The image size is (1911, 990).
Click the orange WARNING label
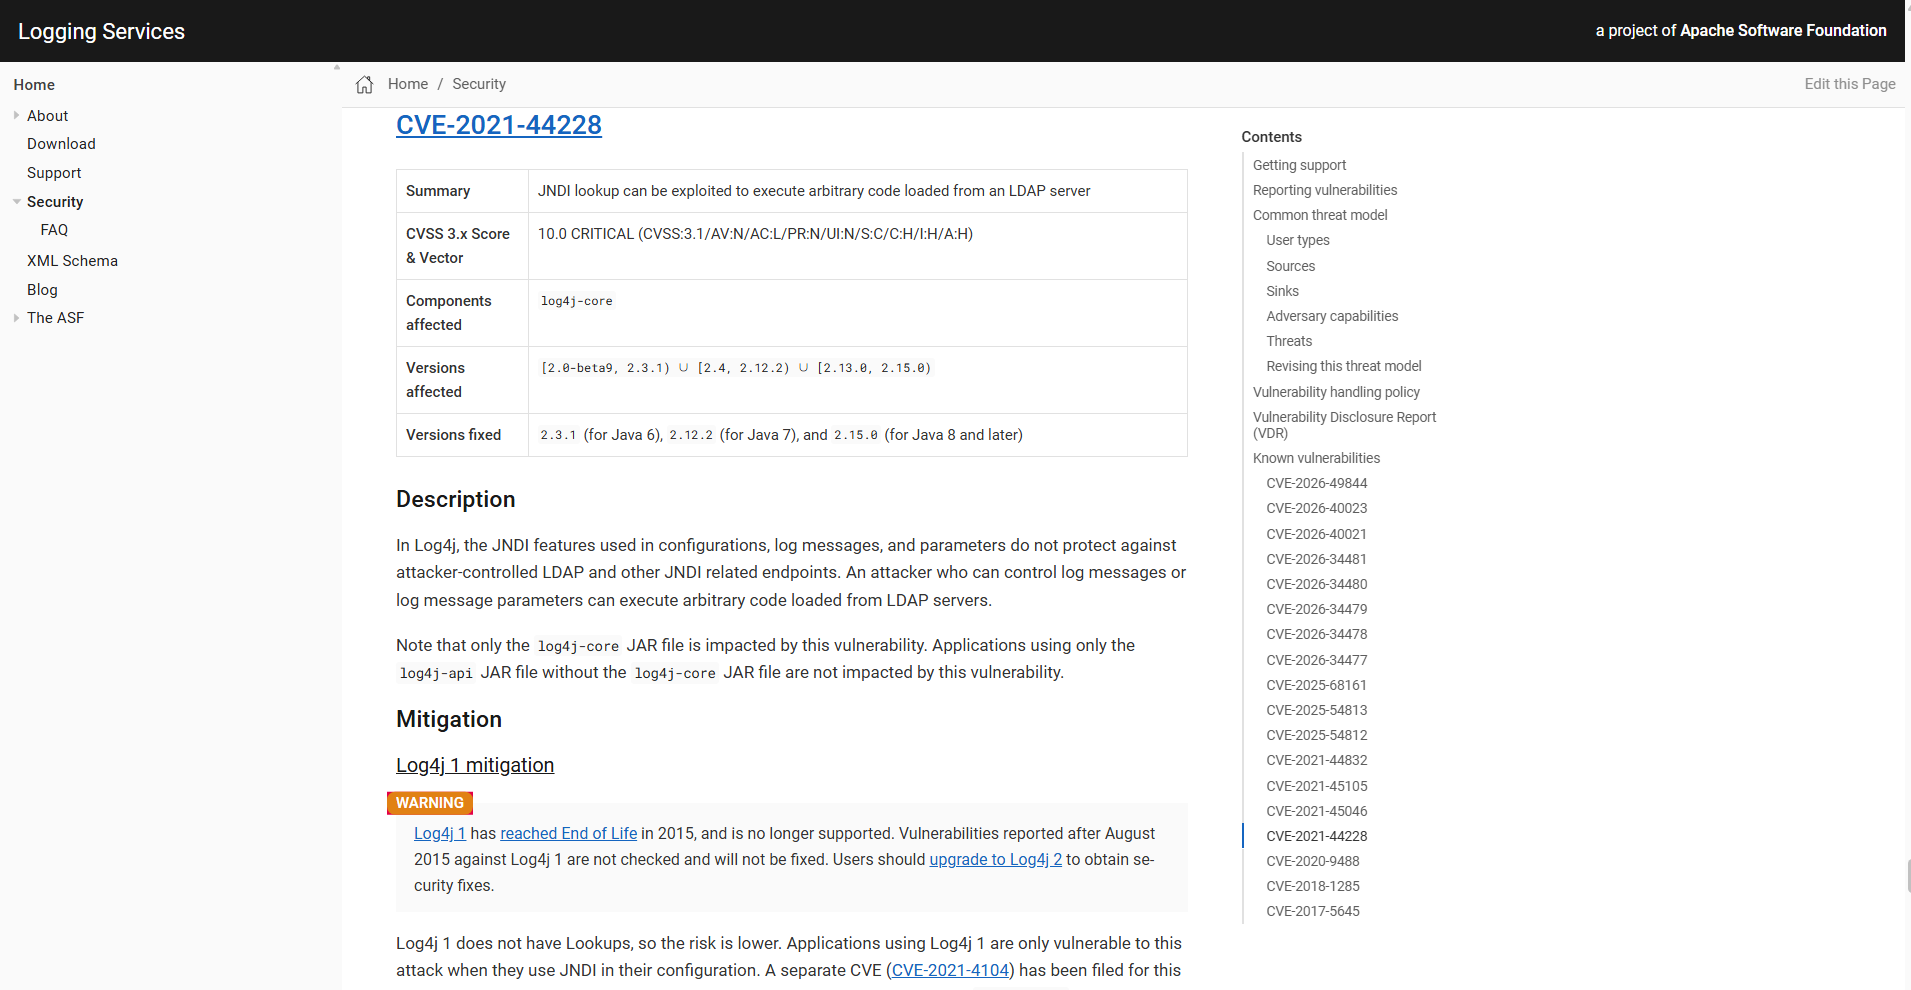(x=430, y=803)
